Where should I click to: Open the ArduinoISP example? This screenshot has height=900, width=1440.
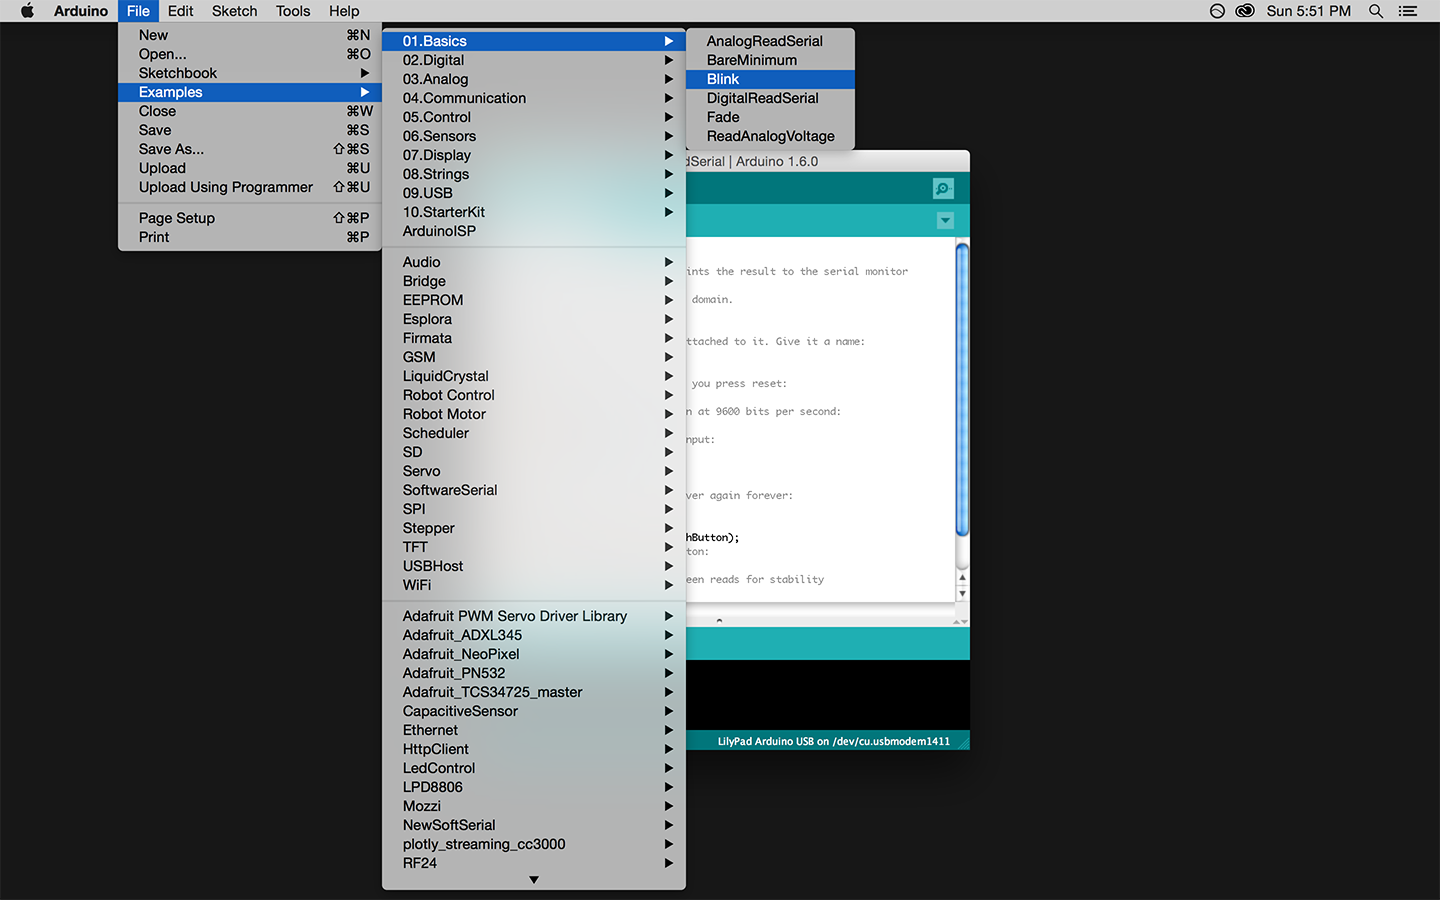tap(534, 231)
